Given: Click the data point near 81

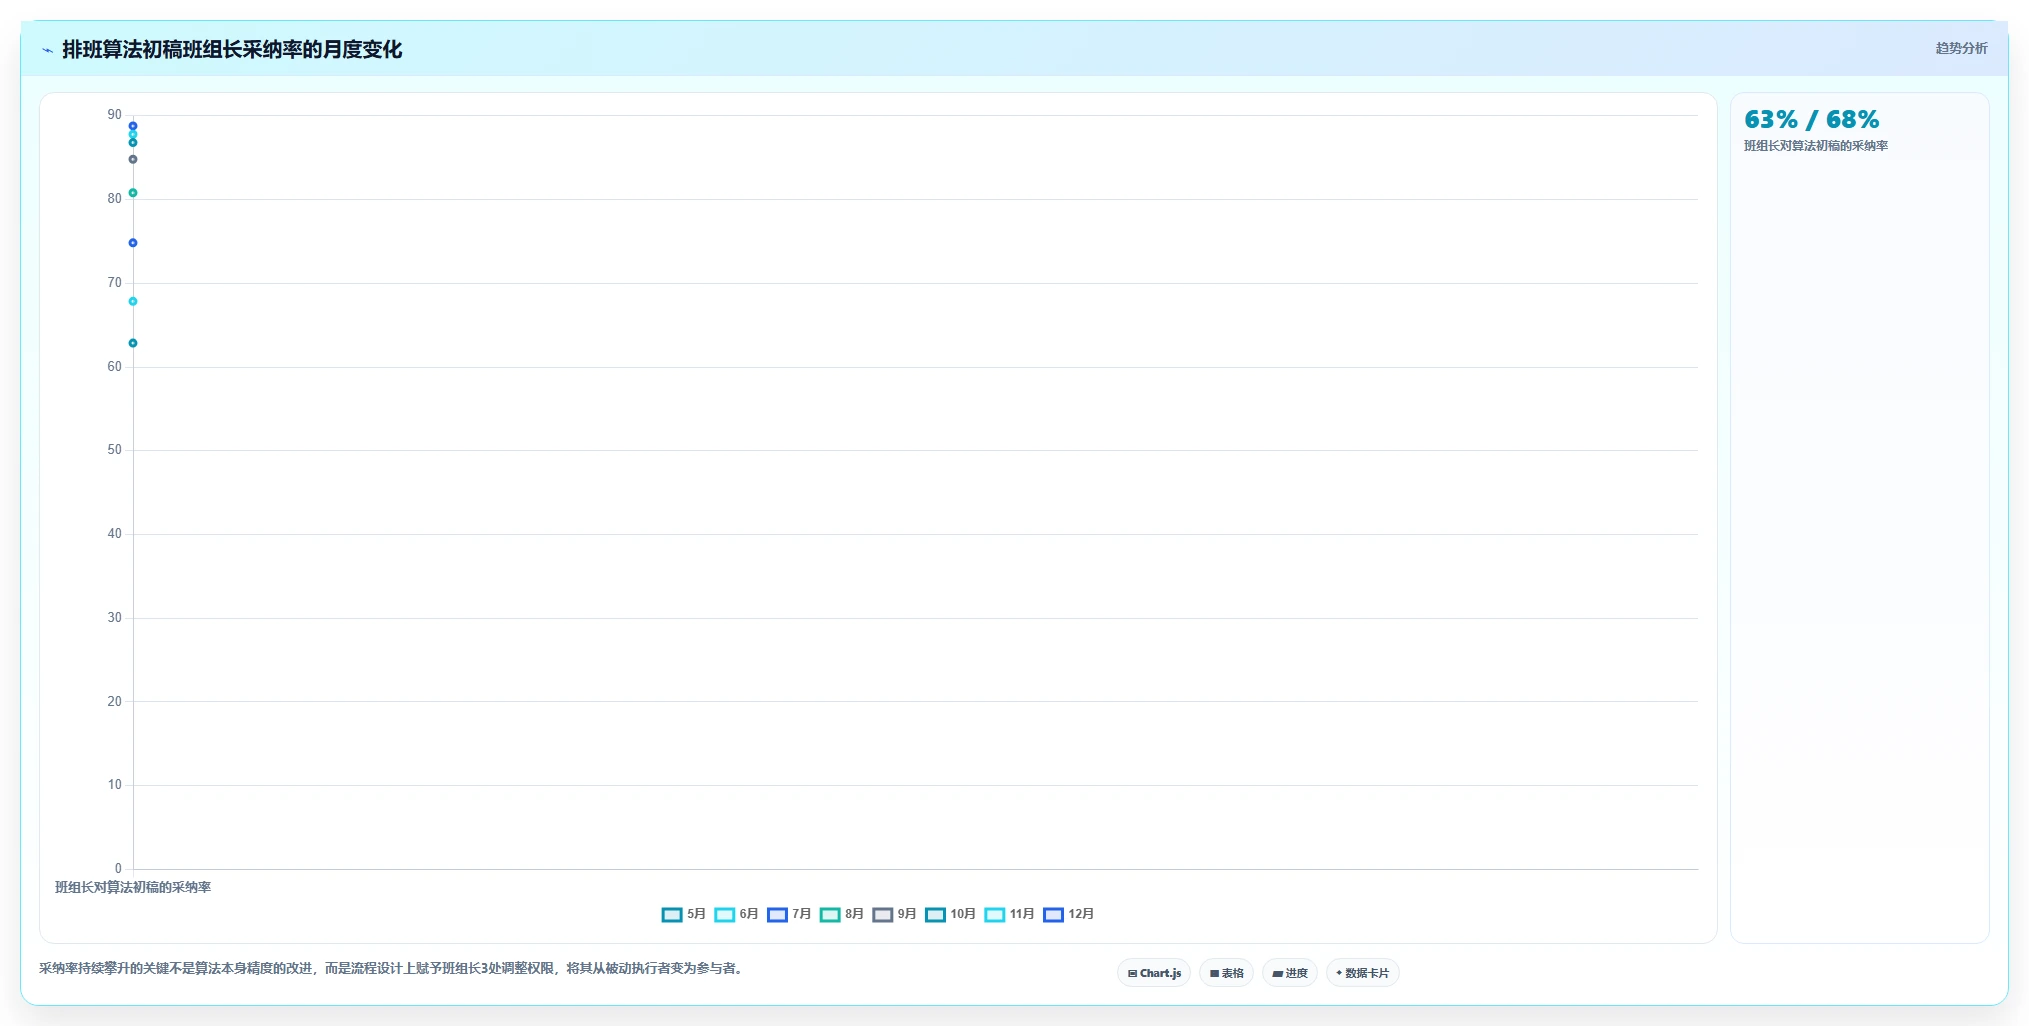Looking at the screenshot, I should [133, 193].
